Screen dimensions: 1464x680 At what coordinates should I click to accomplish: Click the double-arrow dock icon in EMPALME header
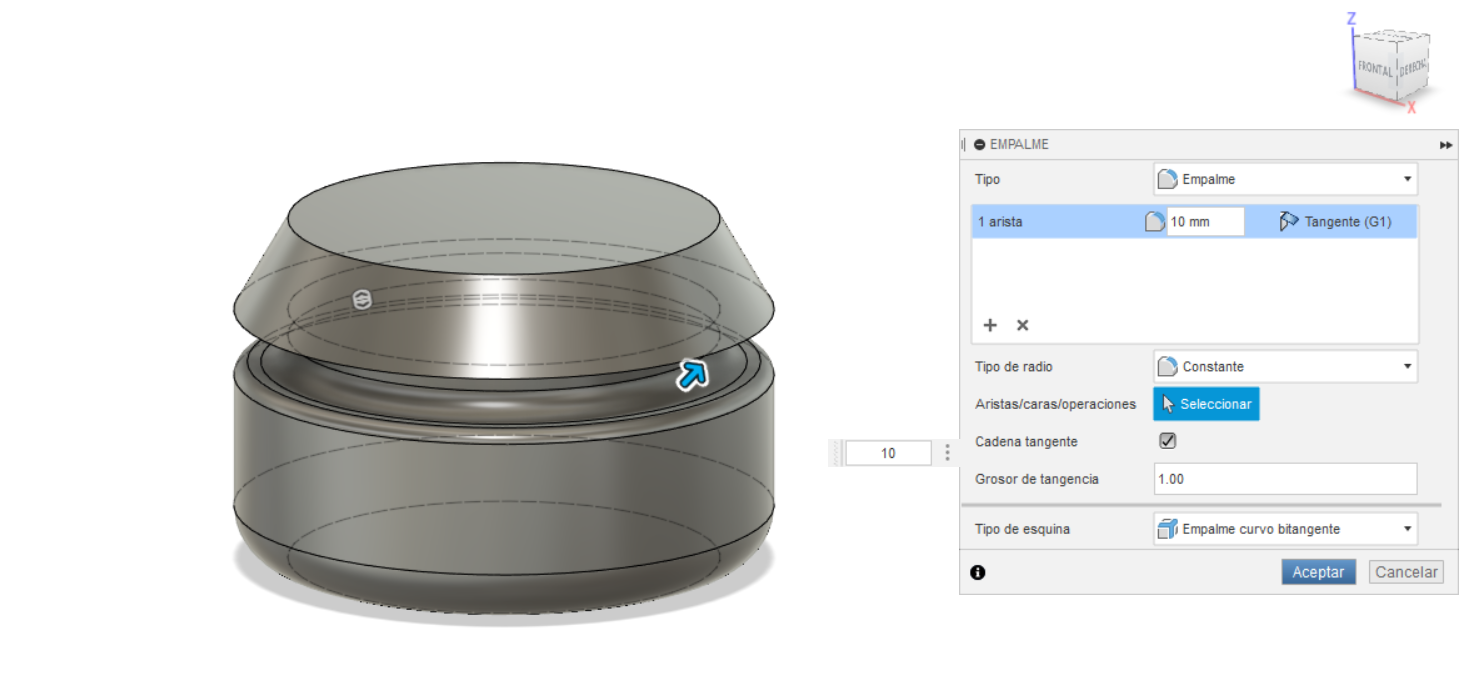tap(1446, 145)
